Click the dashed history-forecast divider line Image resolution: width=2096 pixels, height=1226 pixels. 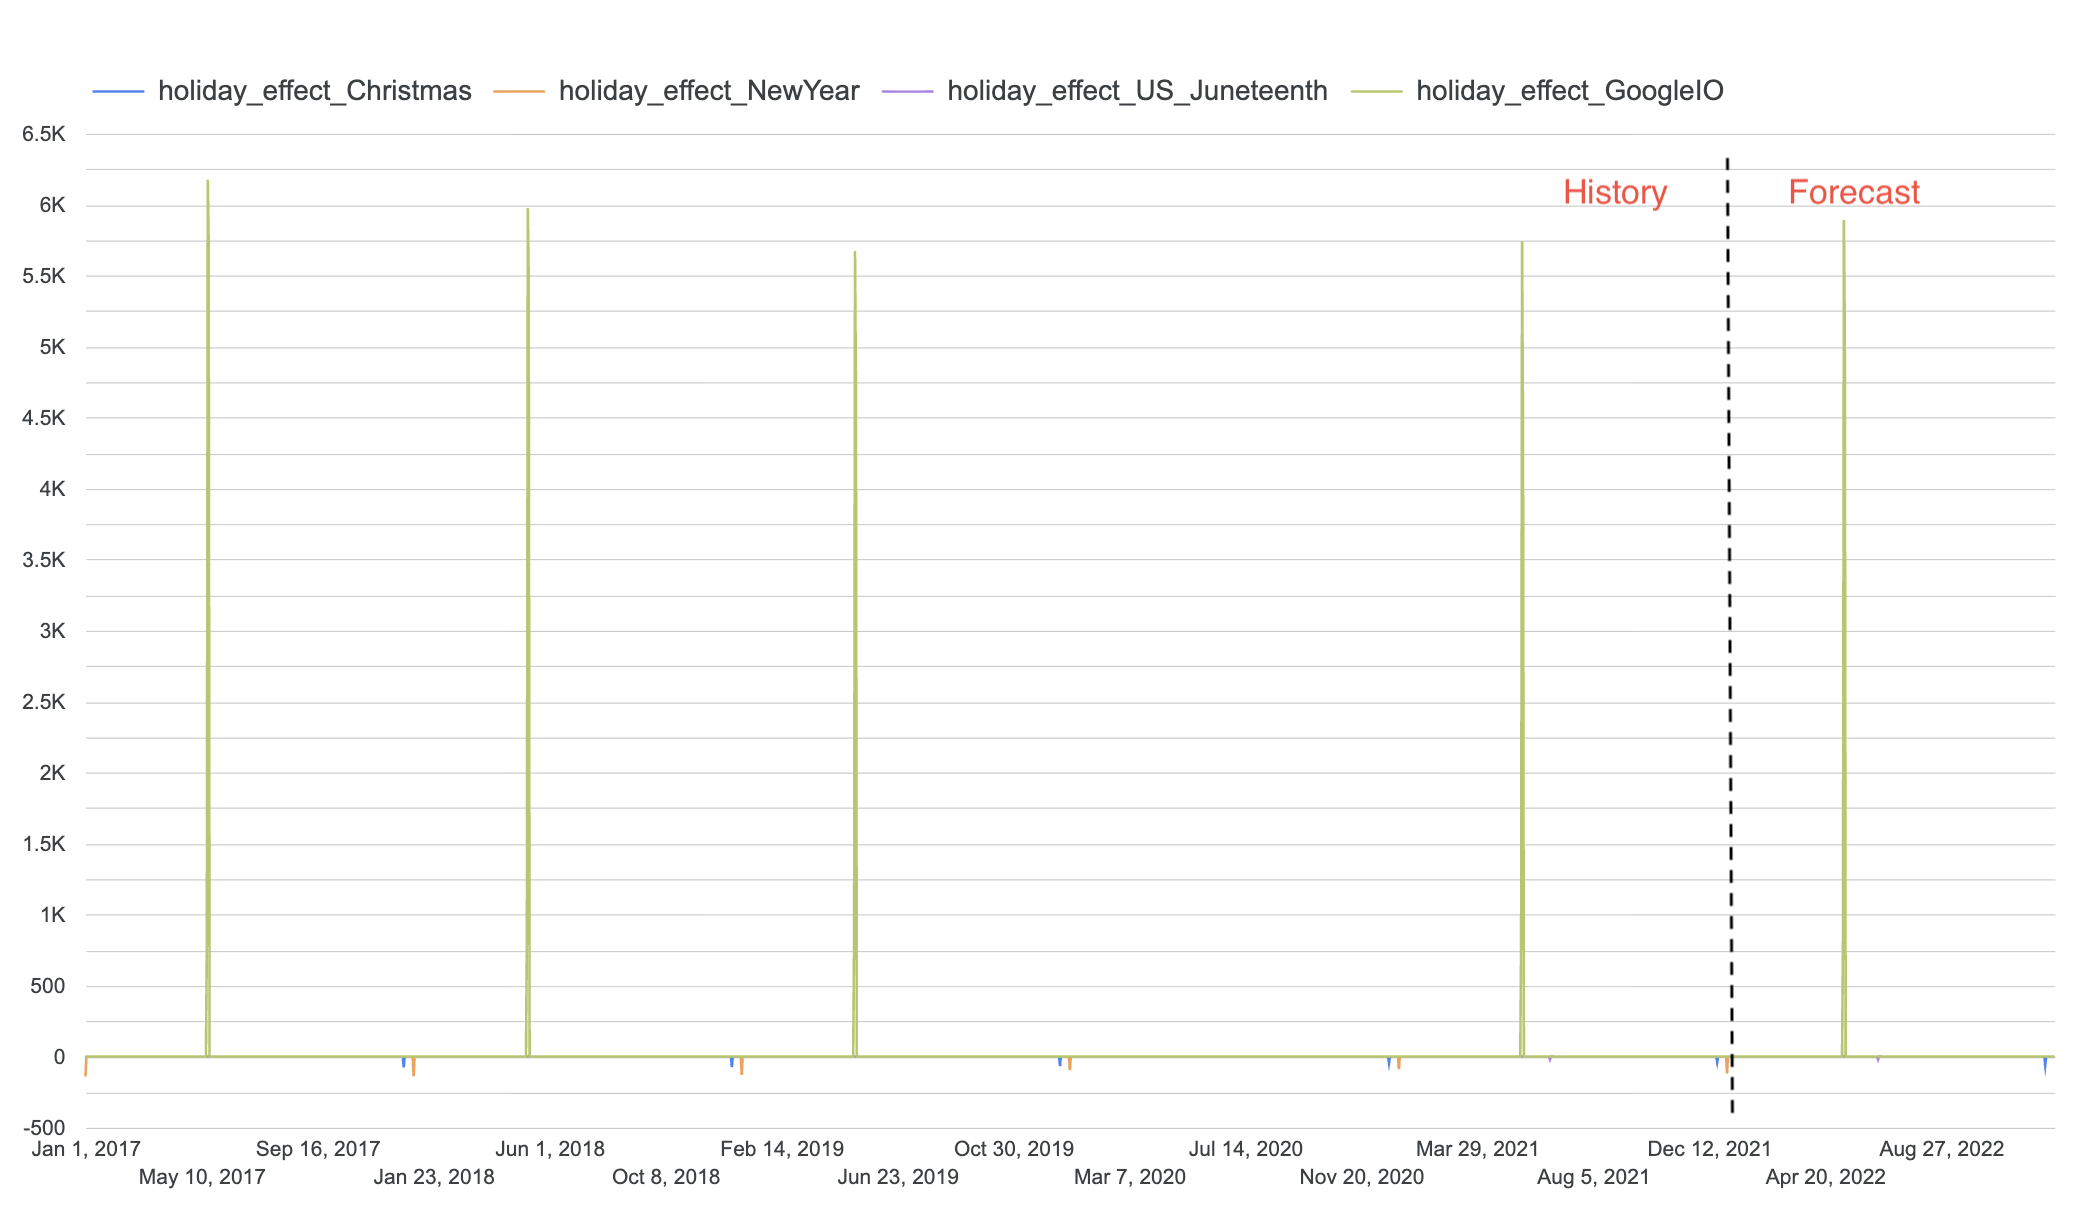click(1729, 600)
